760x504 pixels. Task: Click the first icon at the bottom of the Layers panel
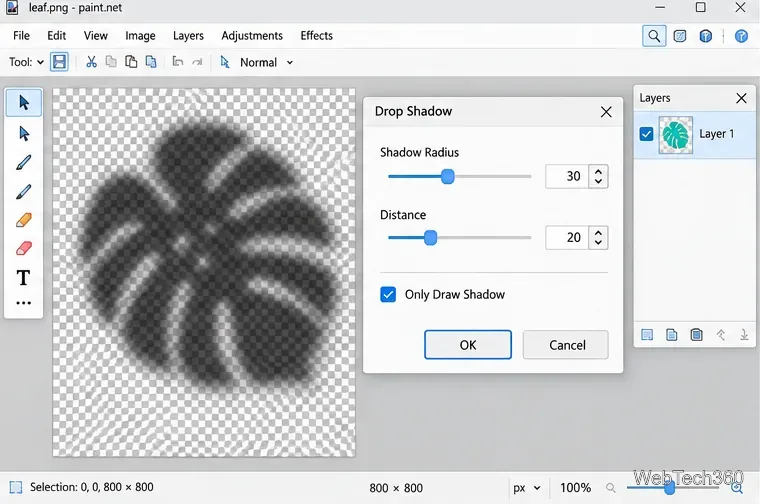coord(647,334)
